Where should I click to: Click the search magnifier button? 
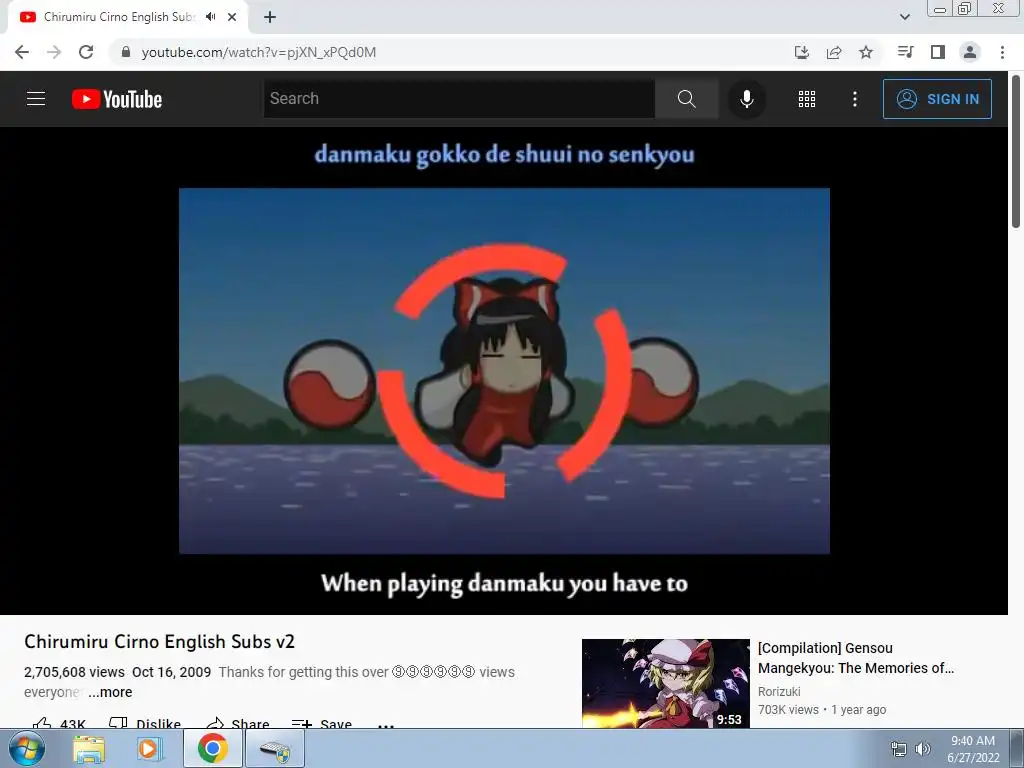tap(686, 99)
